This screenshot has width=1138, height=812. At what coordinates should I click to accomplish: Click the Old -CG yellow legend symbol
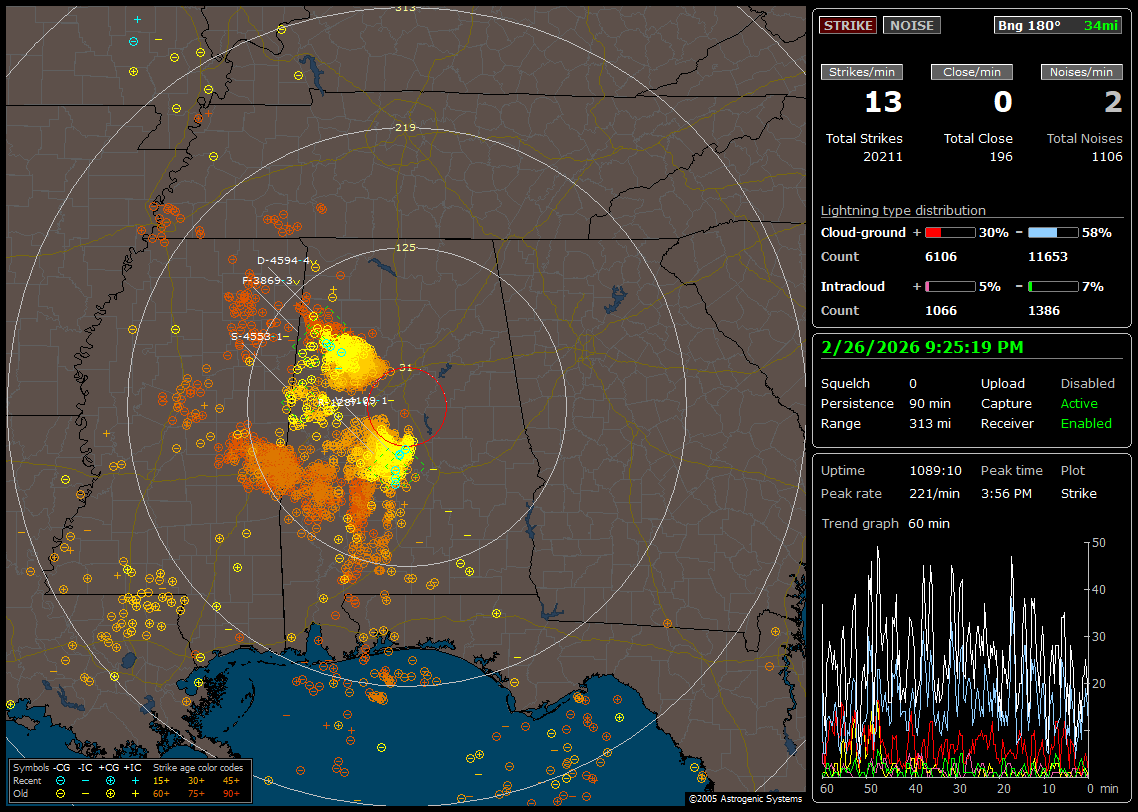pyautogui.click(x=61, y=793)
